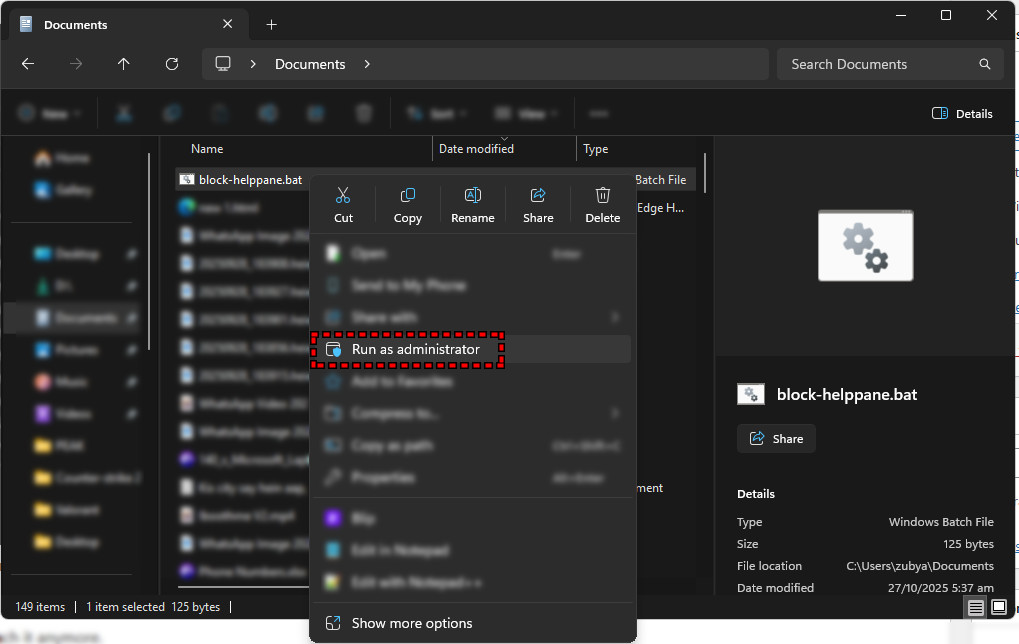Click the Share icon in the context menu
This screenshot has height=644, width=1019.
pyautogui.click(x=537, y=195)
